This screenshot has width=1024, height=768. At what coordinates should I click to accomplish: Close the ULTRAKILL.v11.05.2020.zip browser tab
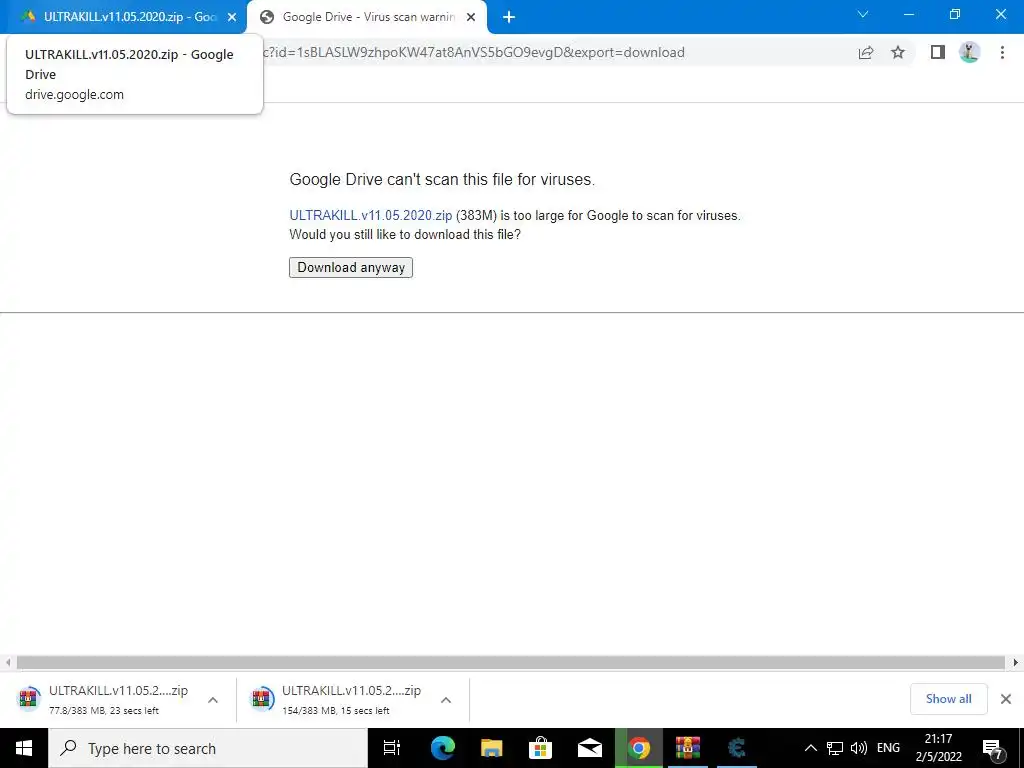coord(232,18)
